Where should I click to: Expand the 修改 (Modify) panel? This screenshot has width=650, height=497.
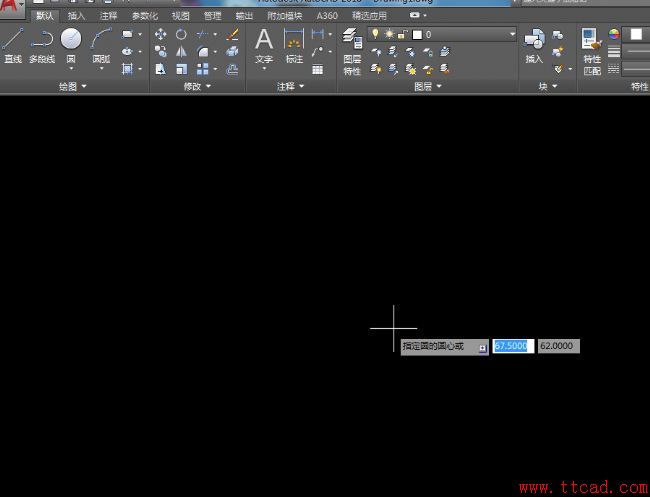pyautogui.click(x=197, y=86)
